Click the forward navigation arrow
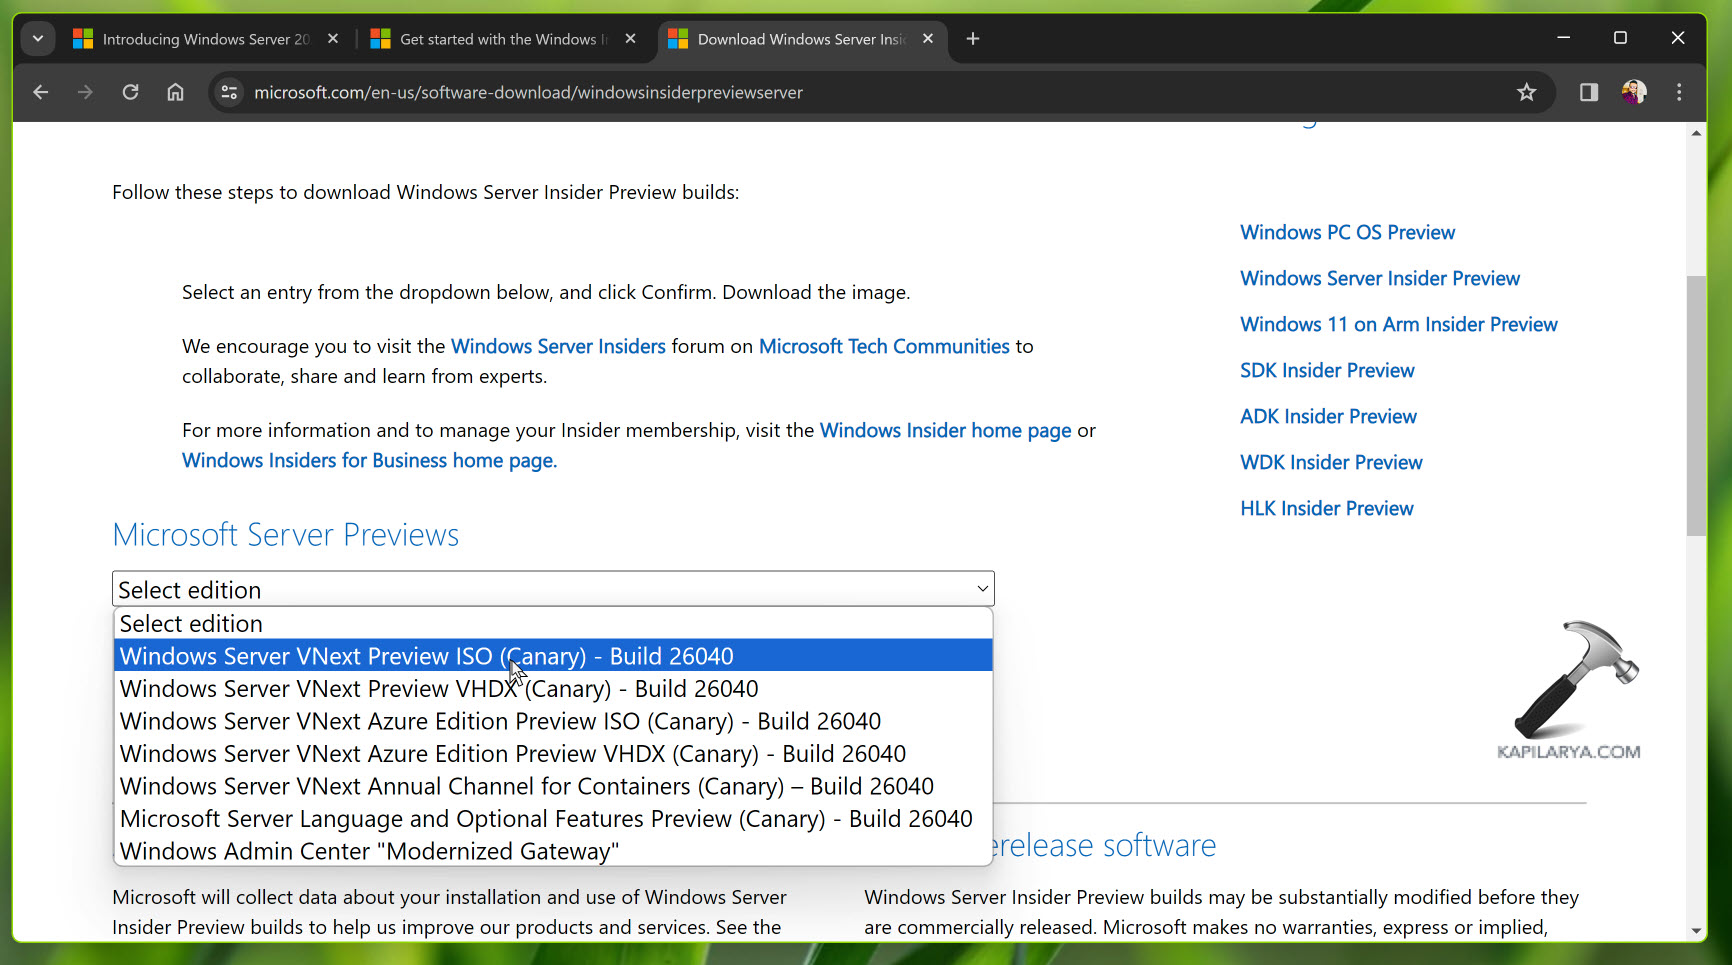Screen dimensions: 1732x965 click(85, 92)
